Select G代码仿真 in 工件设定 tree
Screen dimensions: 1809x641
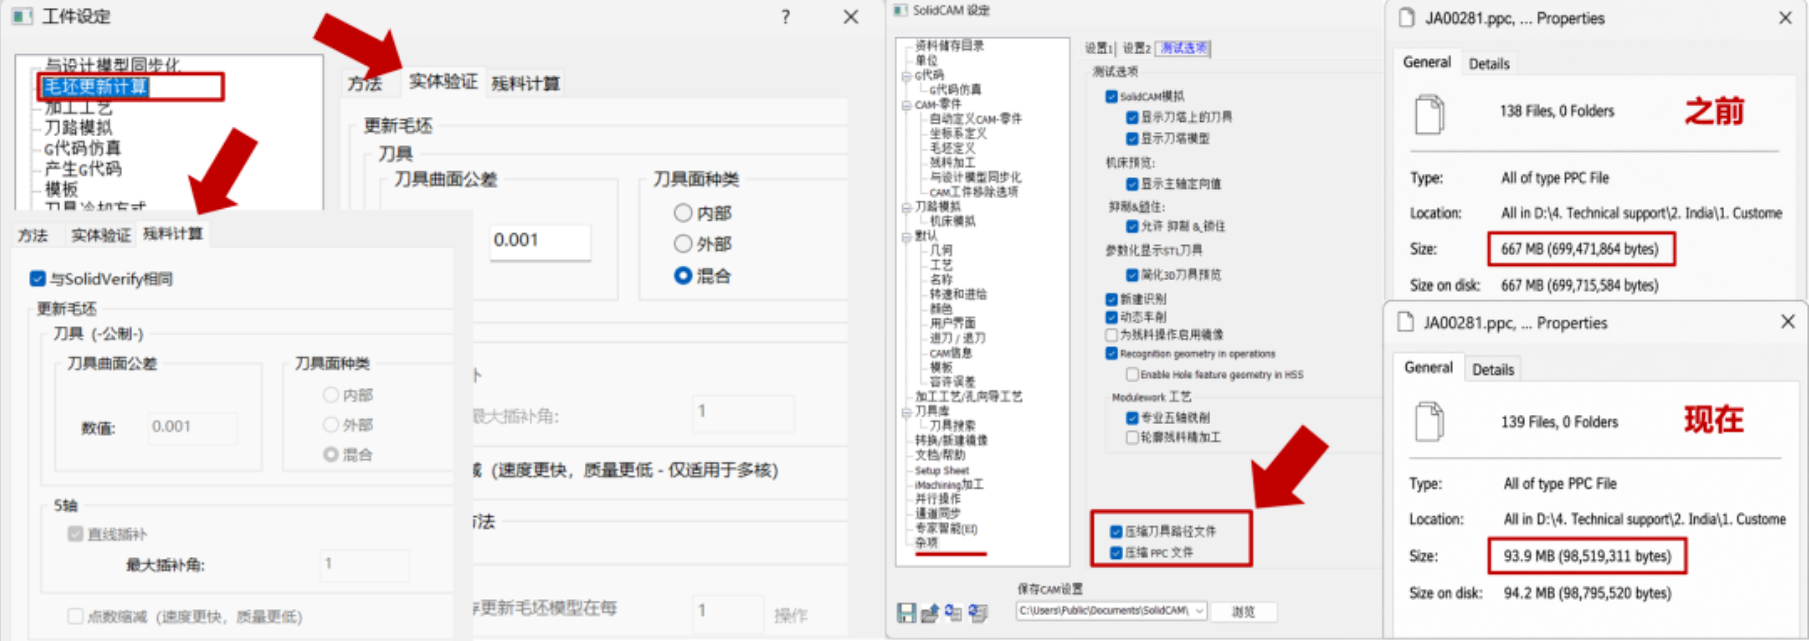click(x=82, y=148)
